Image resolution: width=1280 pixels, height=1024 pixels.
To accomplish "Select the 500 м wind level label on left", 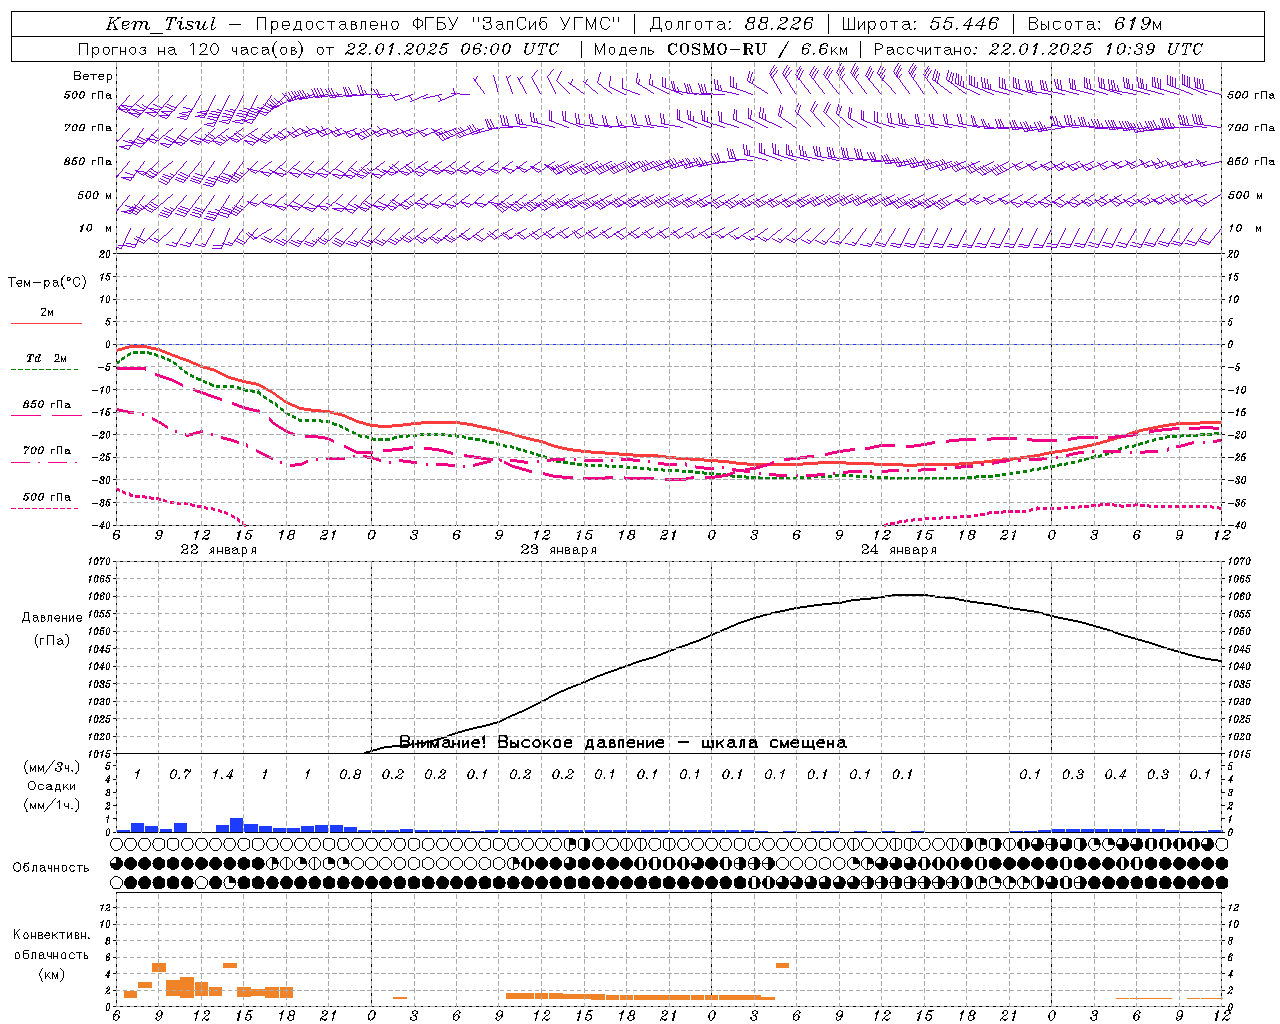I will [96, 195].
